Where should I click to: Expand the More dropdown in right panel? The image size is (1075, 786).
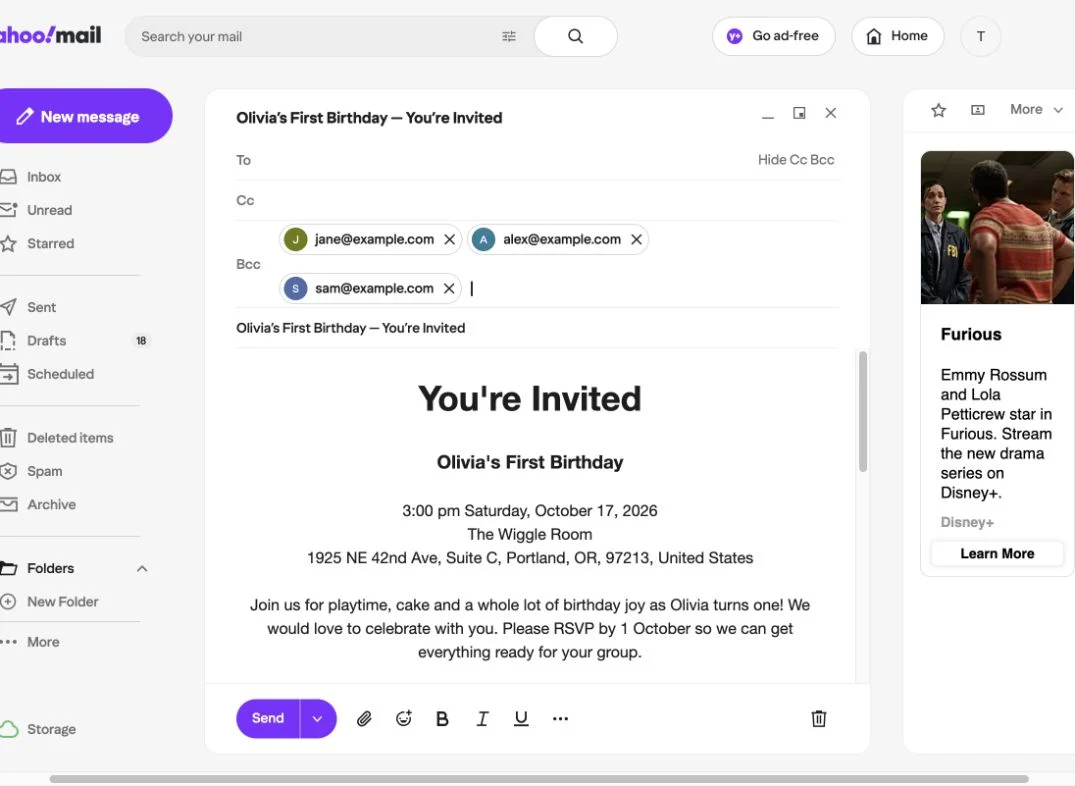tap(1036, 110)
